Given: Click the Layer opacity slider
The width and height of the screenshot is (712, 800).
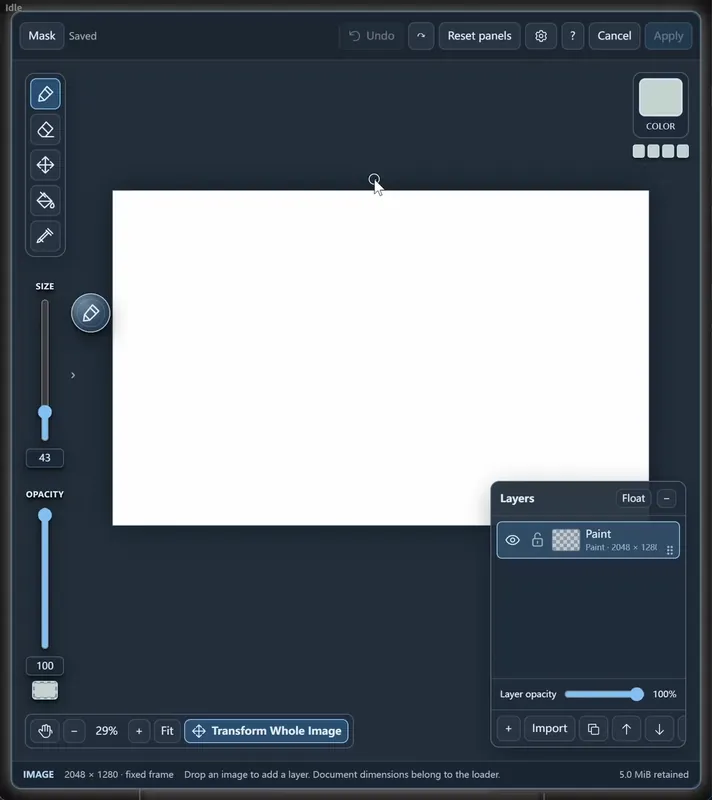Looking at the screenshot, I should (604, 694).
